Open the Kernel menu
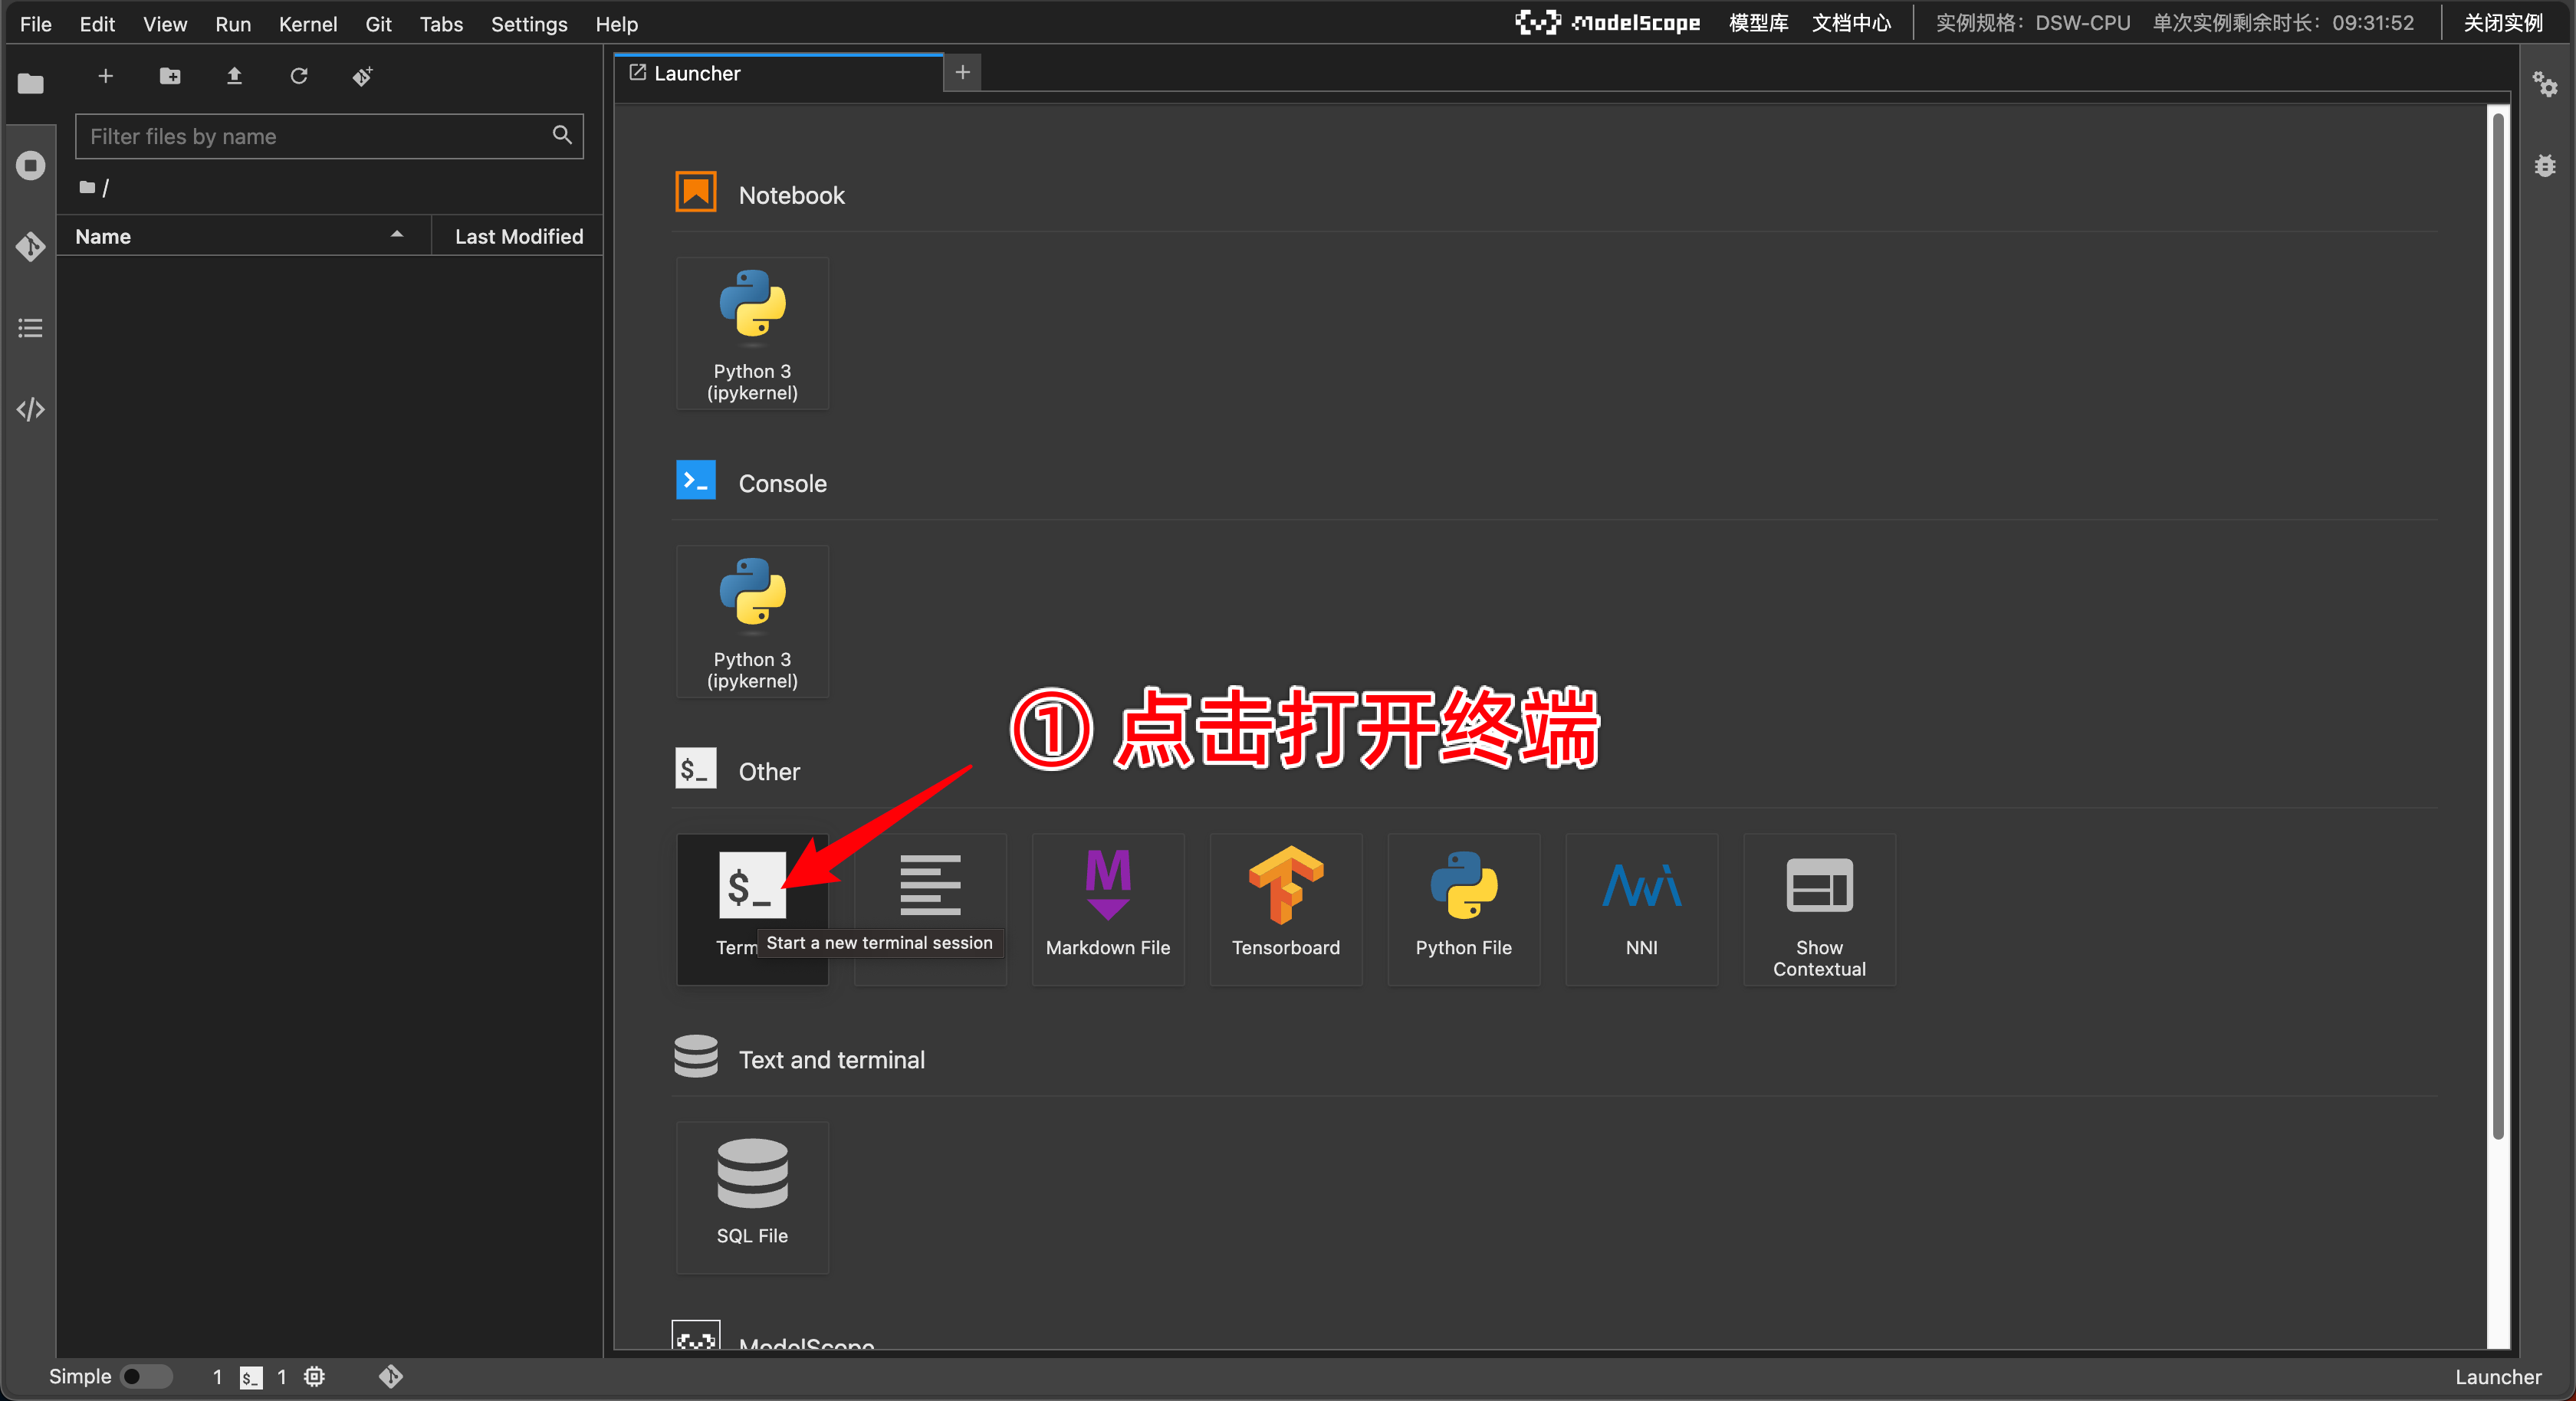The height and width of the screenshot is (1401, 2576). pos(307,24)
